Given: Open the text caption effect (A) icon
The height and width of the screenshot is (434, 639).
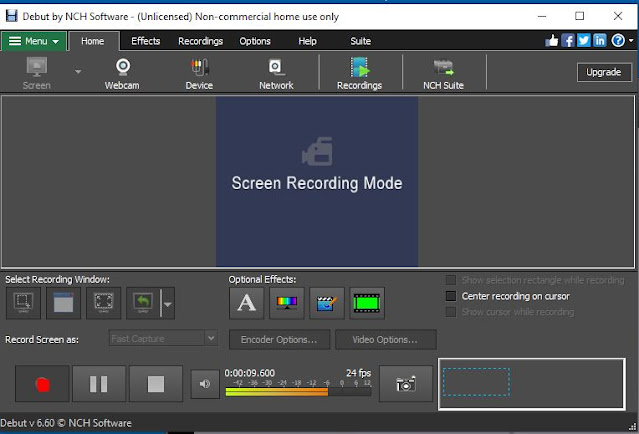Looking at the screenshot, I should pos(247,303).
